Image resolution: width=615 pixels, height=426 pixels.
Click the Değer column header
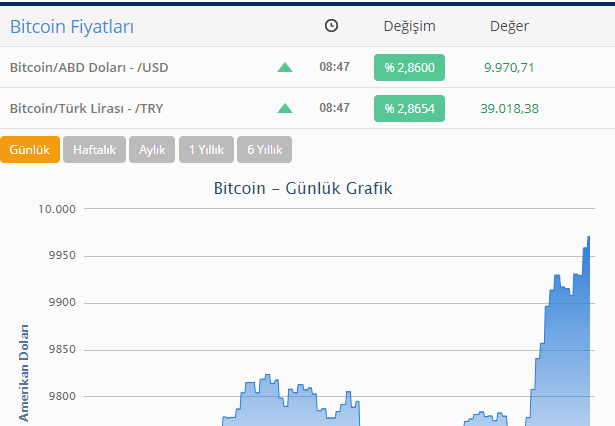509,26
